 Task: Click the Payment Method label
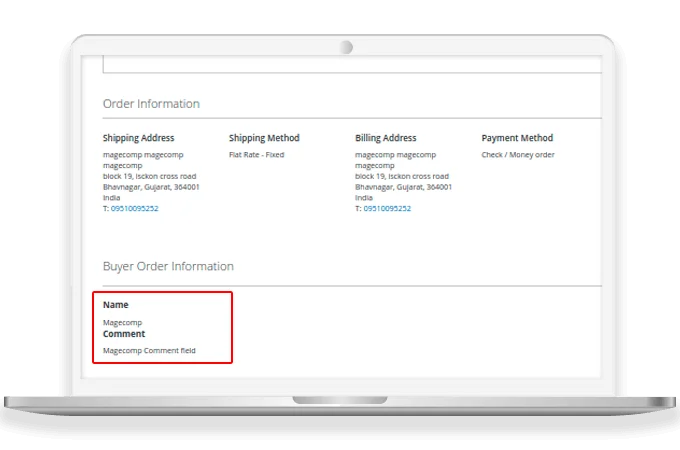(x=517, y=138)
